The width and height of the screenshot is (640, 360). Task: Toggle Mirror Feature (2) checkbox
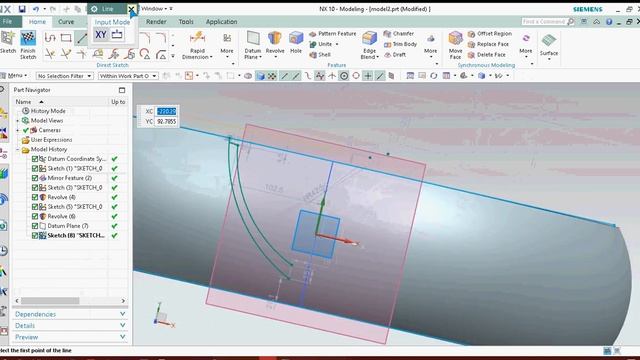35,178
